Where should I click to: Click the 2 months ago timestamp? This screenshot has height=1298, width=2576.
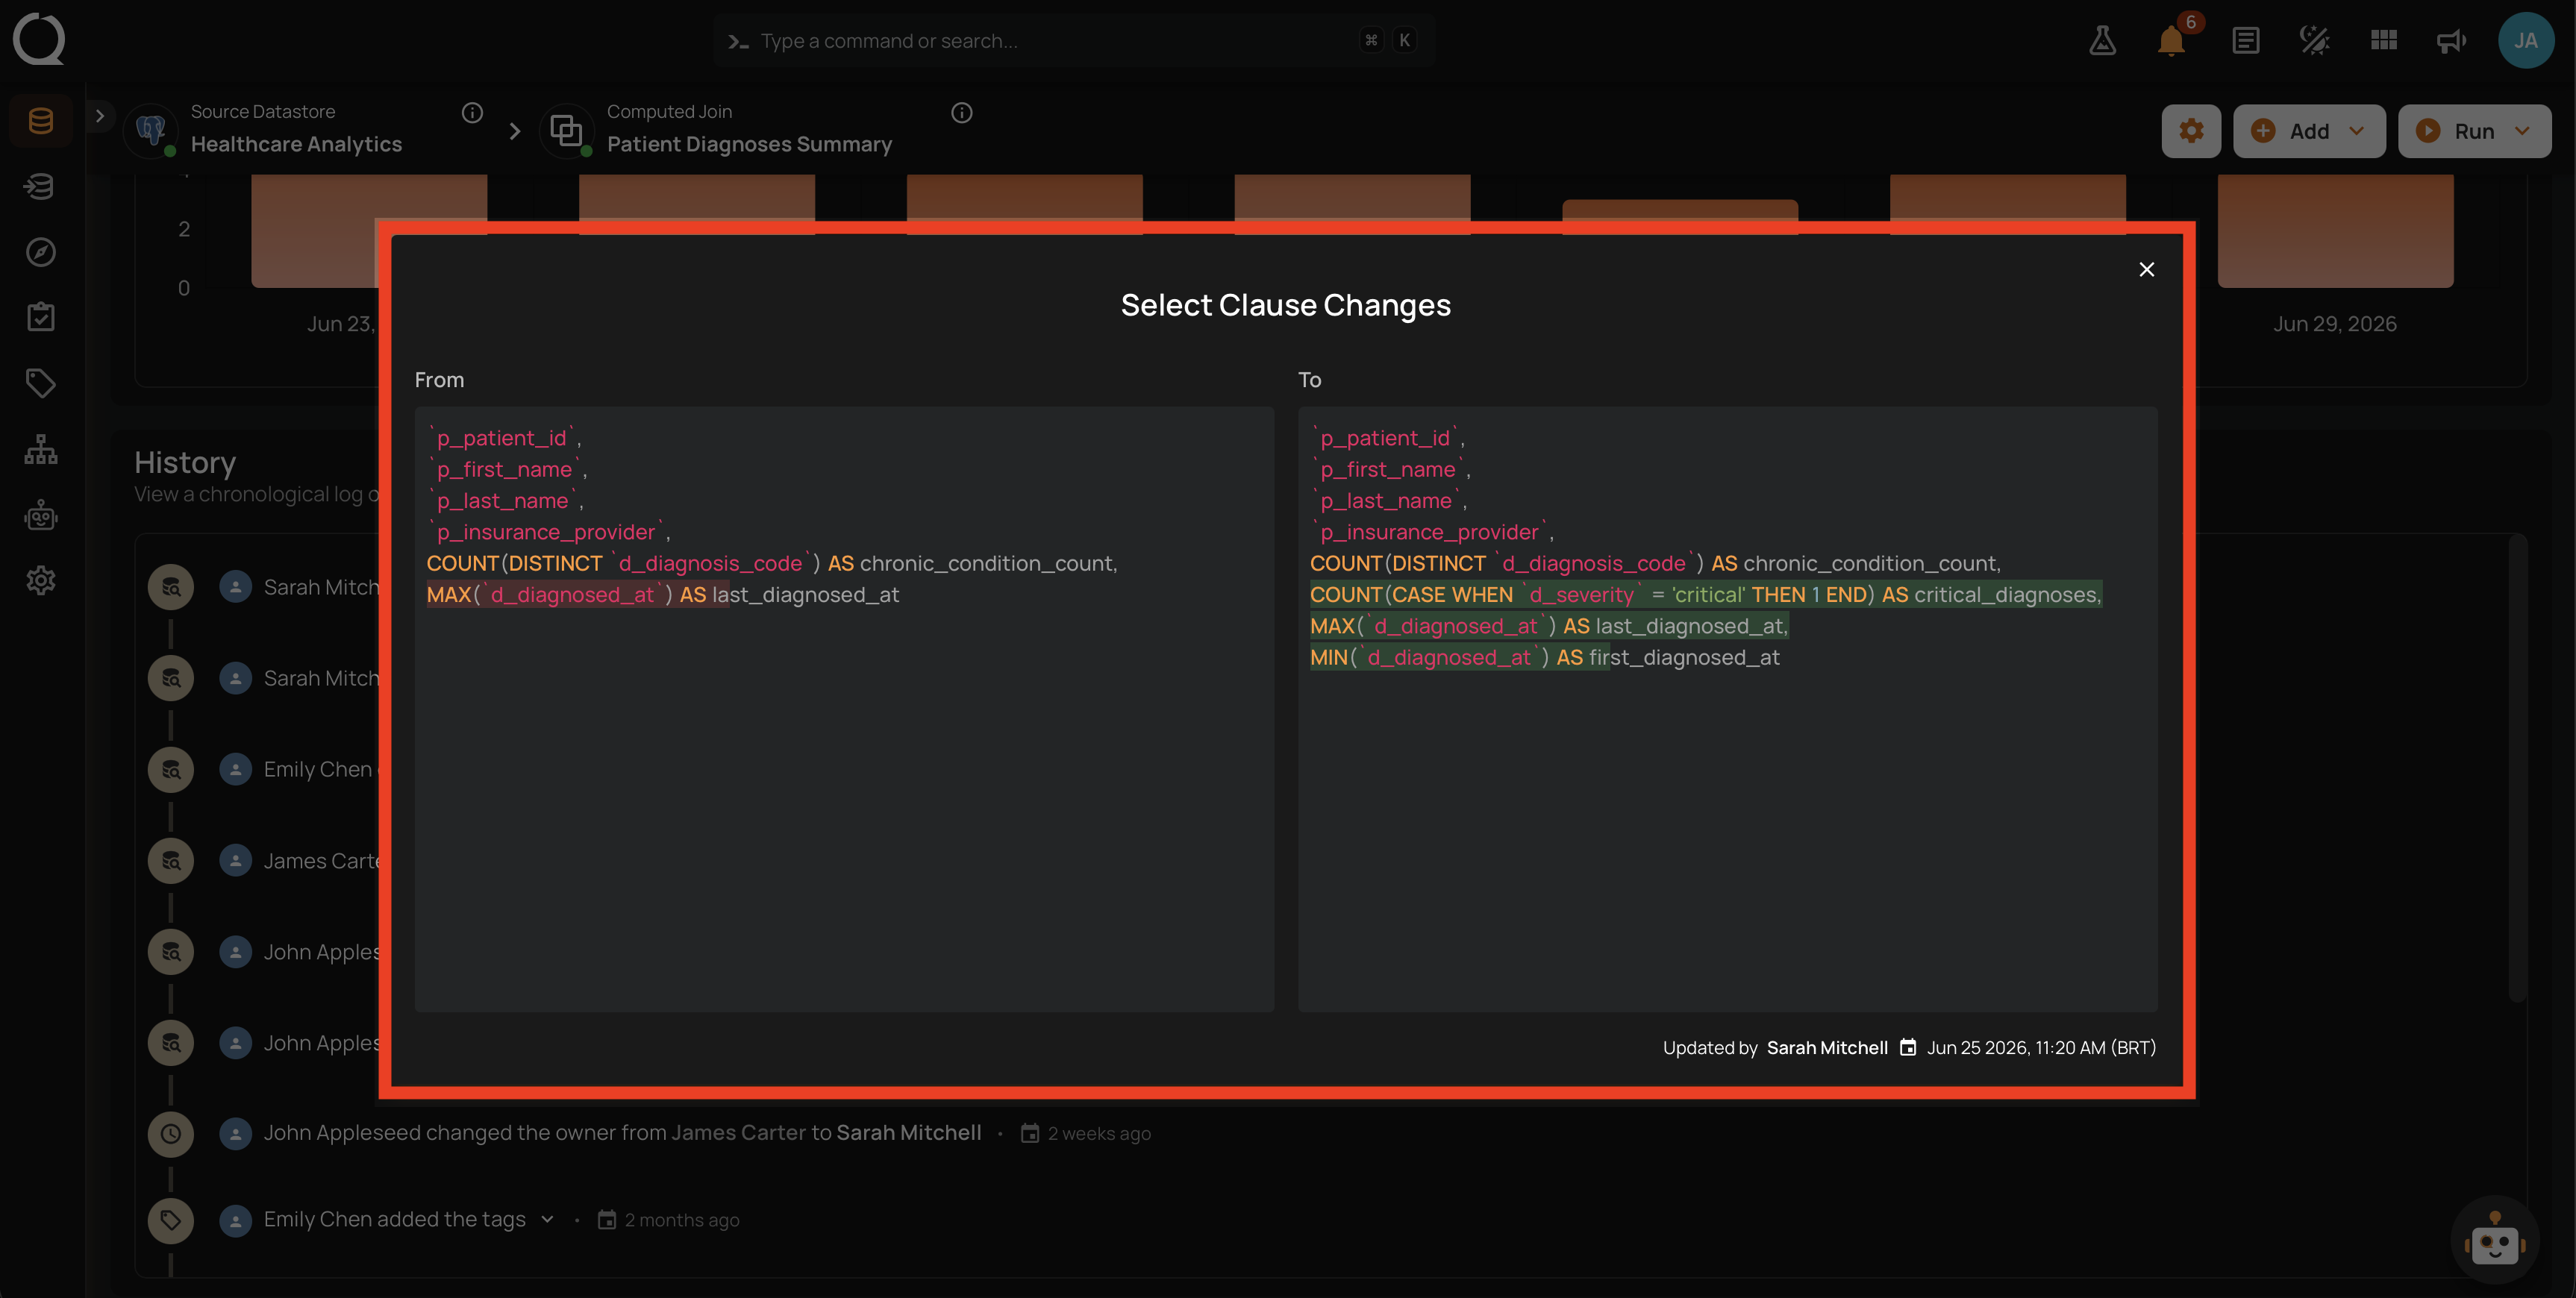tap(681, 1220)
